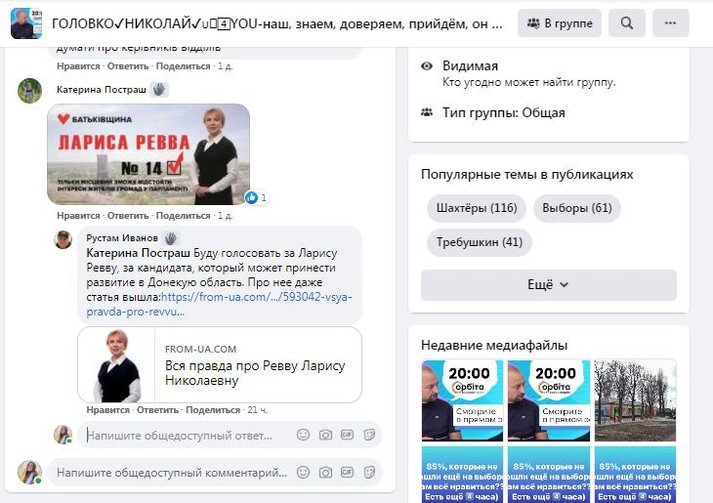Open the bare trees photo in recent media
This screenshot has height=503, width=713.
coord(635,400)
